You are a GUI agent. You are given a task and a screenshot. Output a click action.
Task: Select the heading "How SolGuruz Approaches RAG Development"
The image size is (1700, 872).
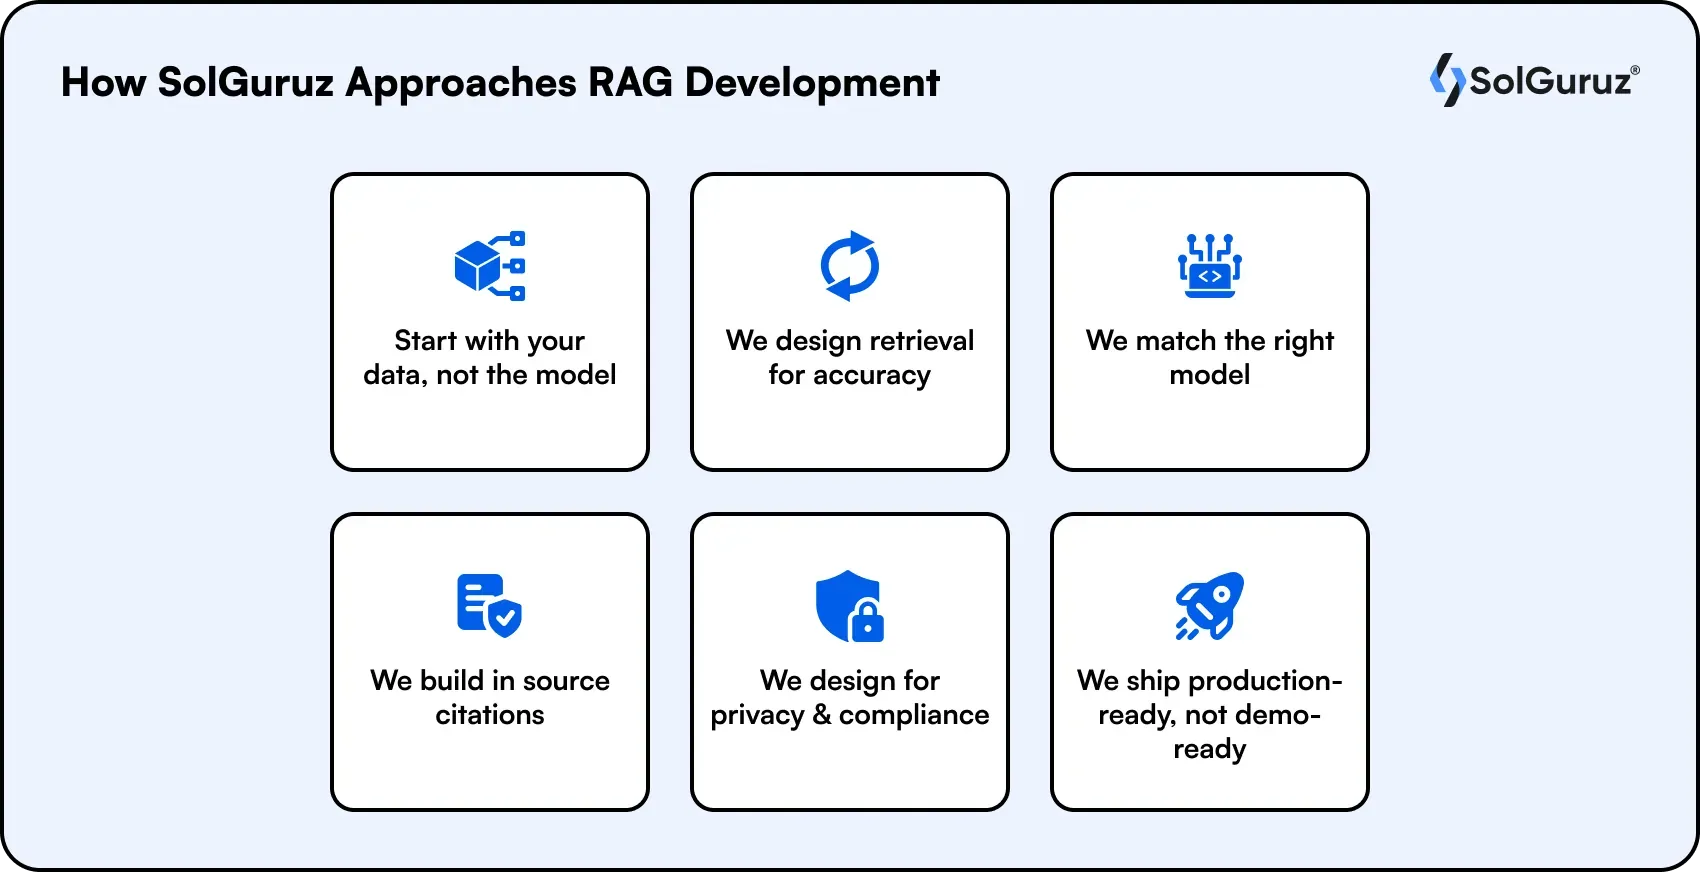(x=500, y=83)
